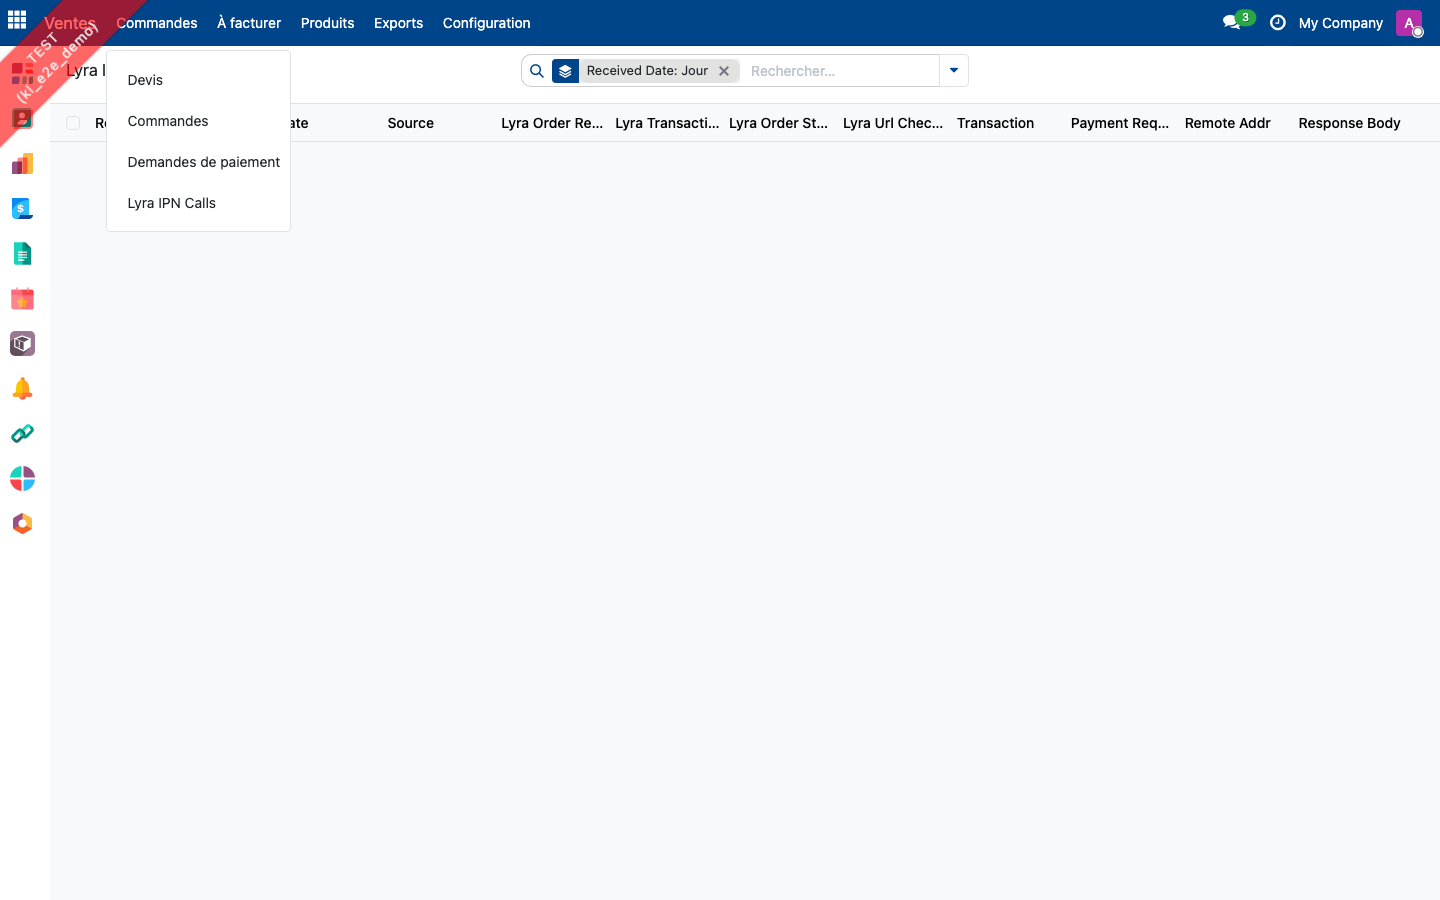This screenshot has width=1440, height=900.
Task: Open the Configuration menu
Action: [x=487, y=23]
